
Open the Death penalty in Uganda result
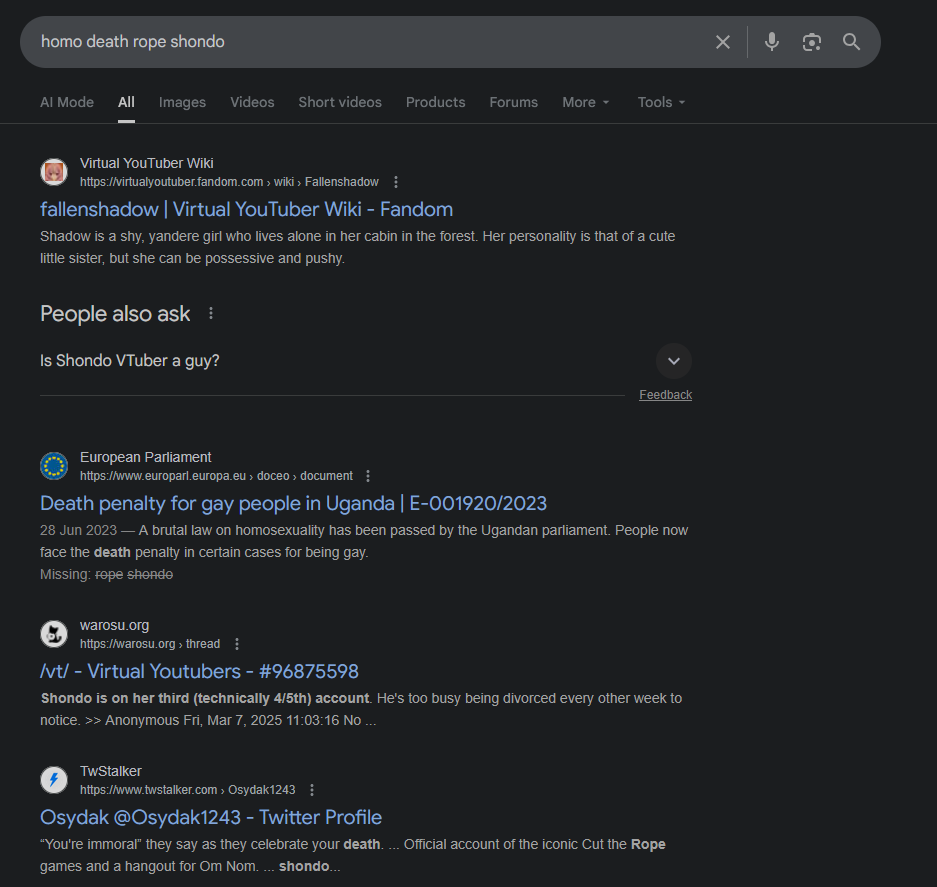coord(293,503)
